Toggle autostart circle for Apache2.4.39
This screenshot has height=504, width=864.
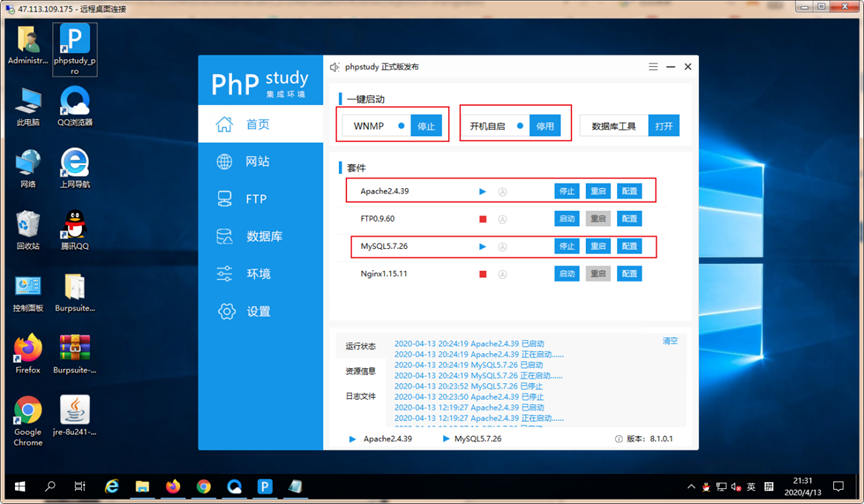(x=503, y=192)
